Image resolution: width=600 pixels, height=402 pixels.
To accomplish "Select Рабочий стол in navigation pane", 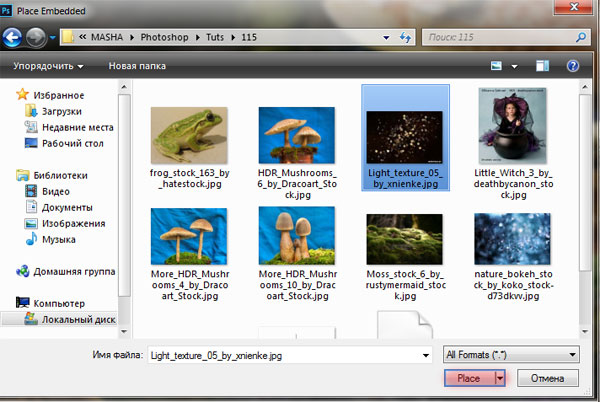I will (x=73, y=143).
